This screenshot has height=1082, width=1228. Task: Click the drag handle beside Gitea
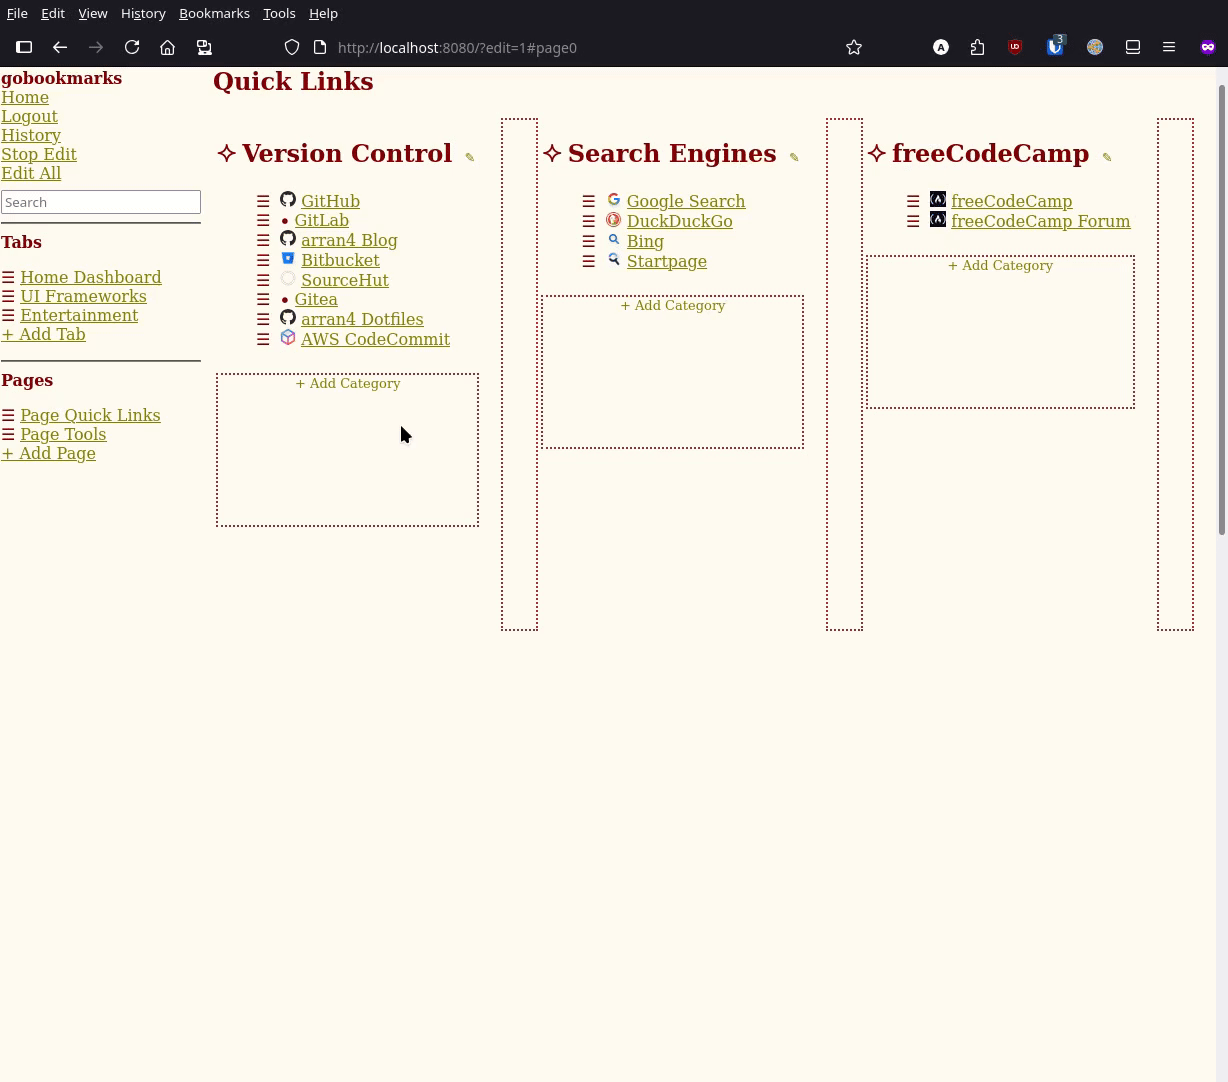pos(263,299)
